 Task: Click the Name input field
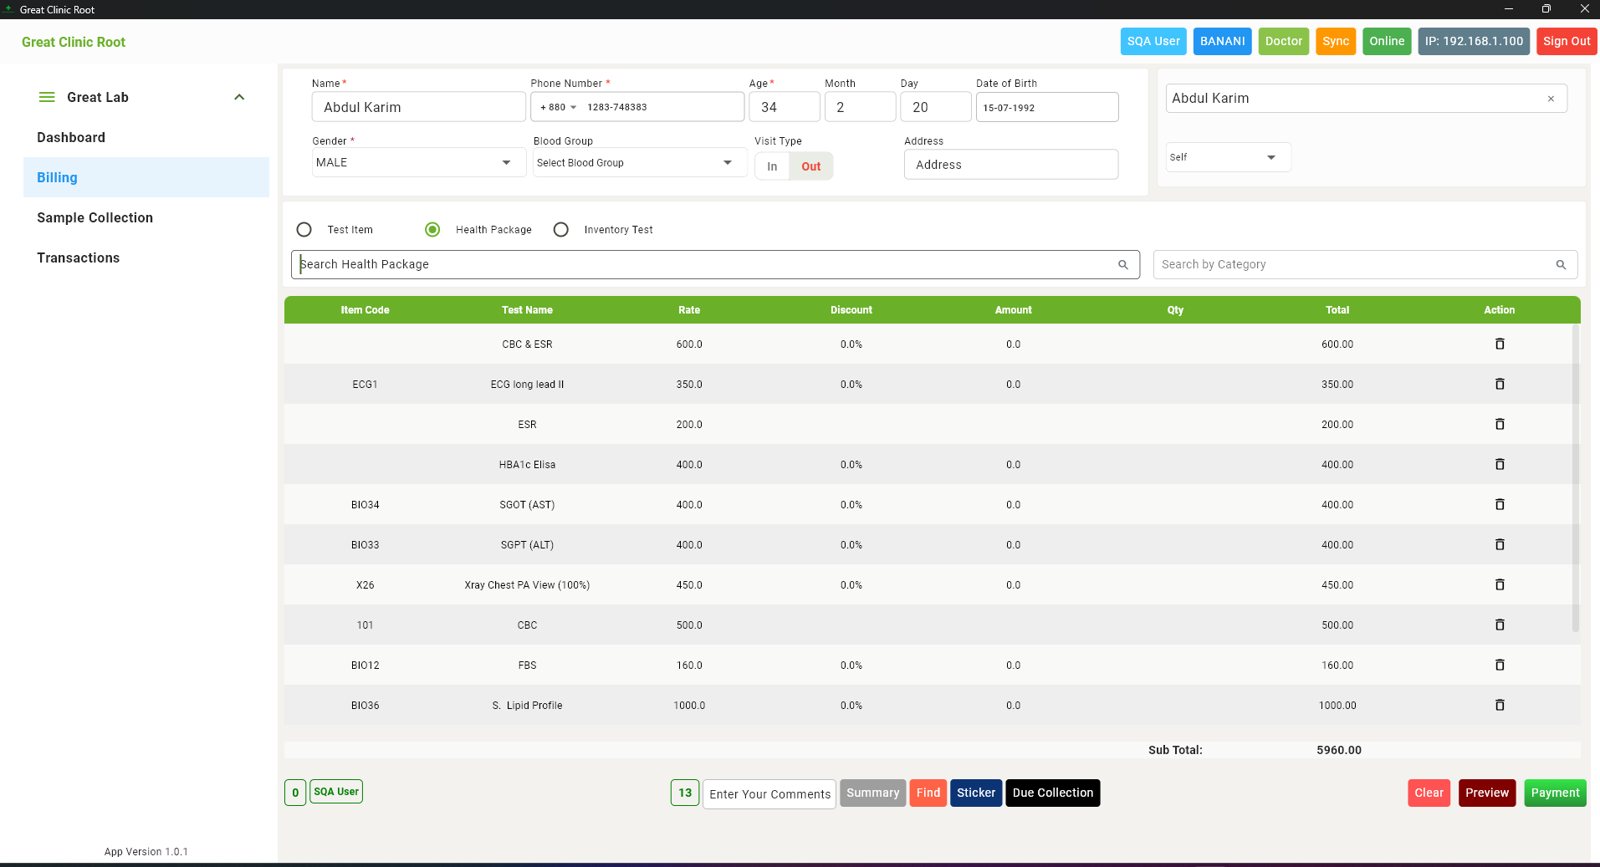(419, 107)
